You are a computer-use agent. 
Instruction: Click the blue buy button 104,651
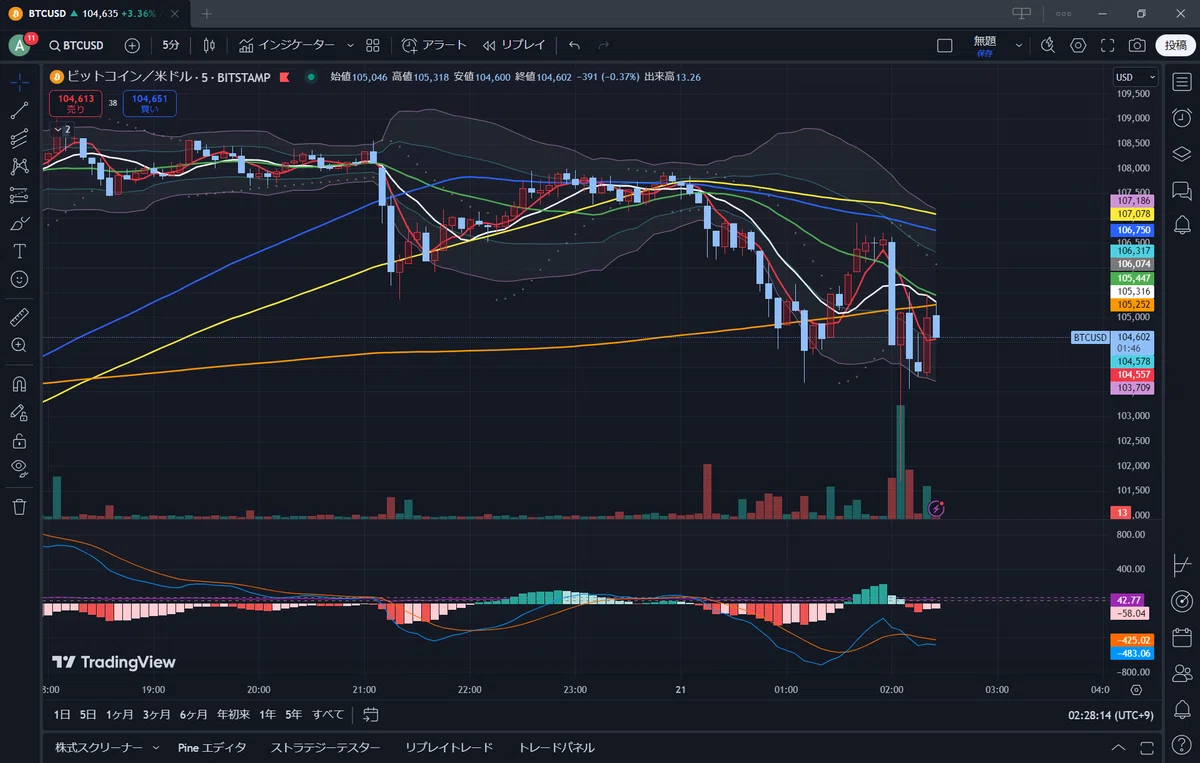pyautogui.click(x=149, y=103)
